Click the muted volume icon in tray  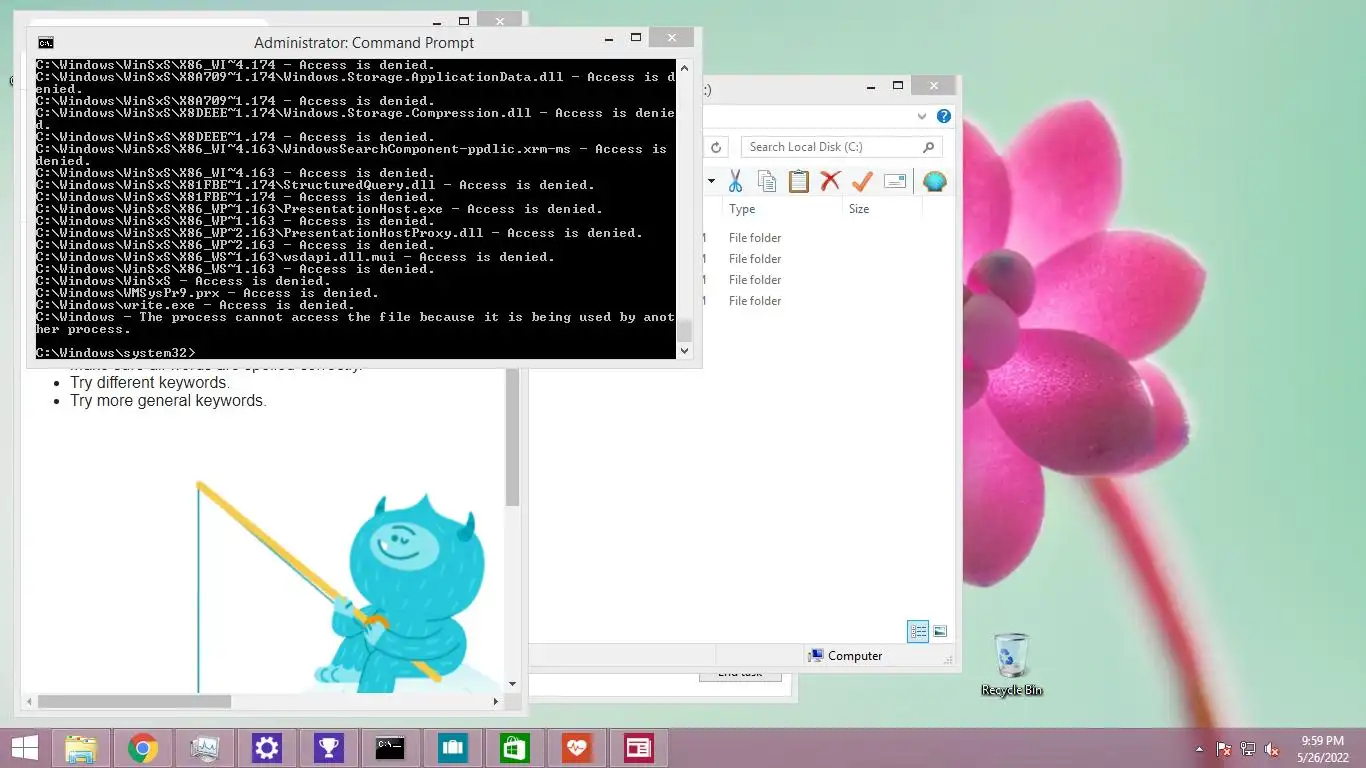1272,749
